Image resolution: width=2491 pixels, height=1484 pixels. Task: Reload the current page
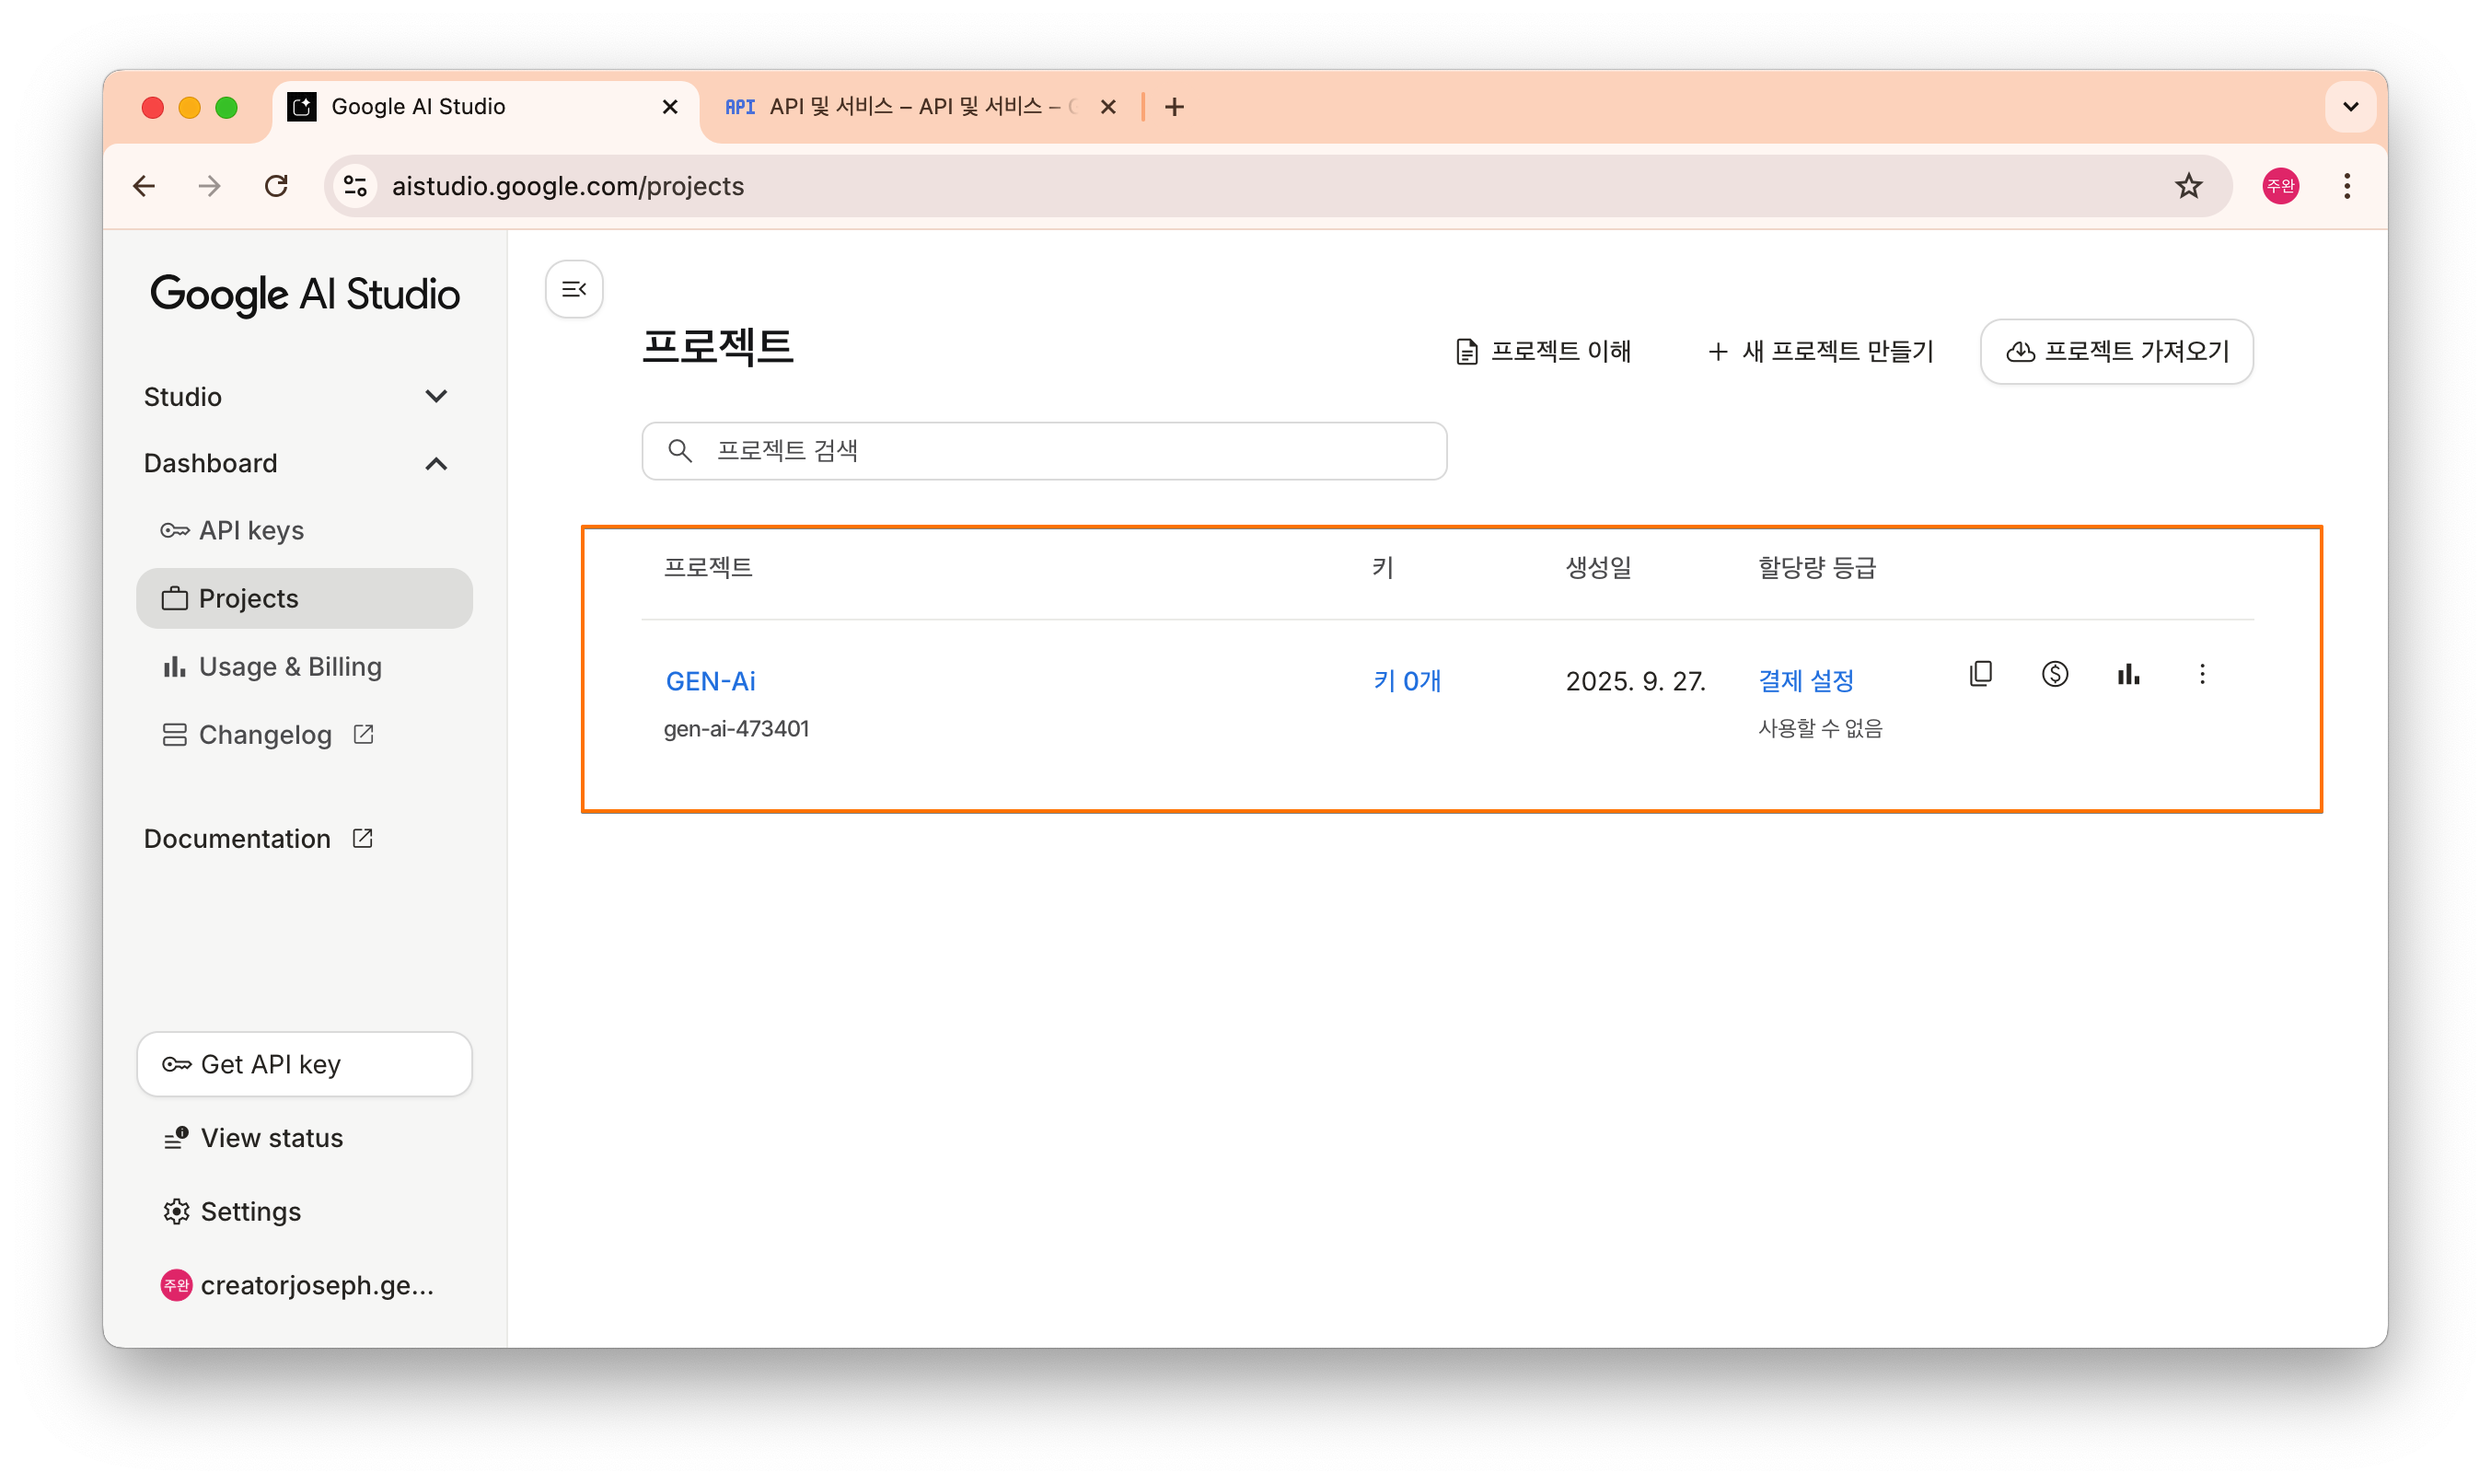coord(276,186)
